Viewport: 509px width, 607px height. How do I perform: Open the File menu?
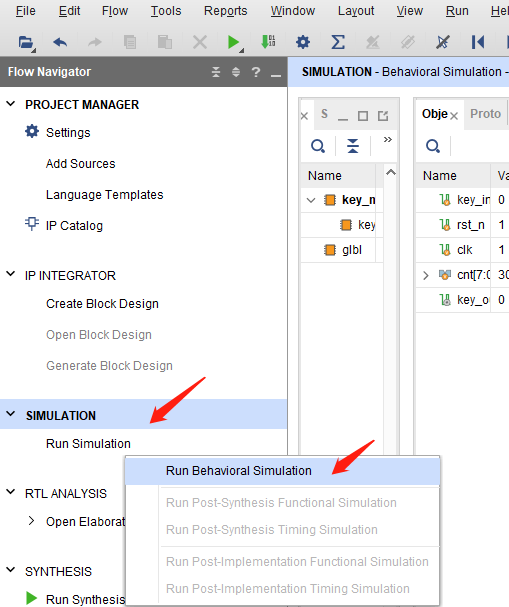pos(26,11)
